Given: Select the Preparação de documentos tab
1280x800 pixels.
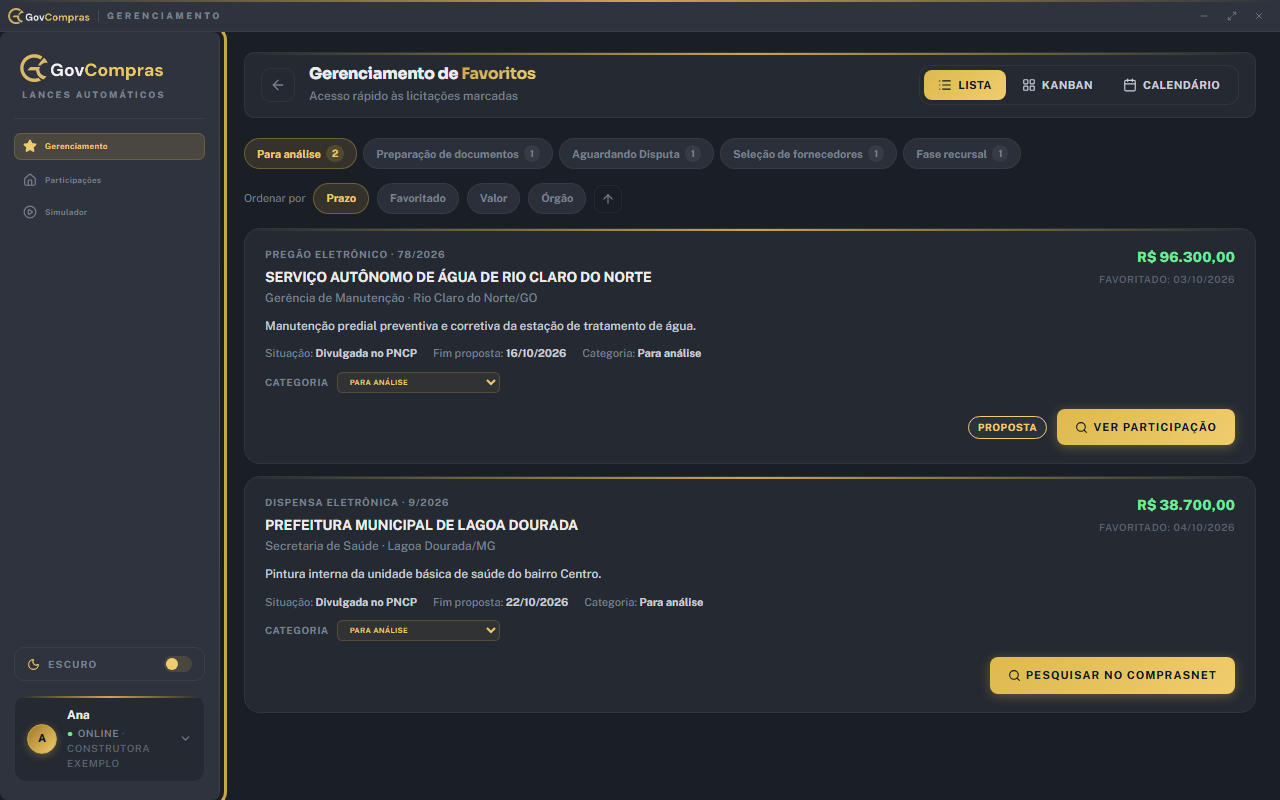Looking at the screenshot, I should 458,154.
